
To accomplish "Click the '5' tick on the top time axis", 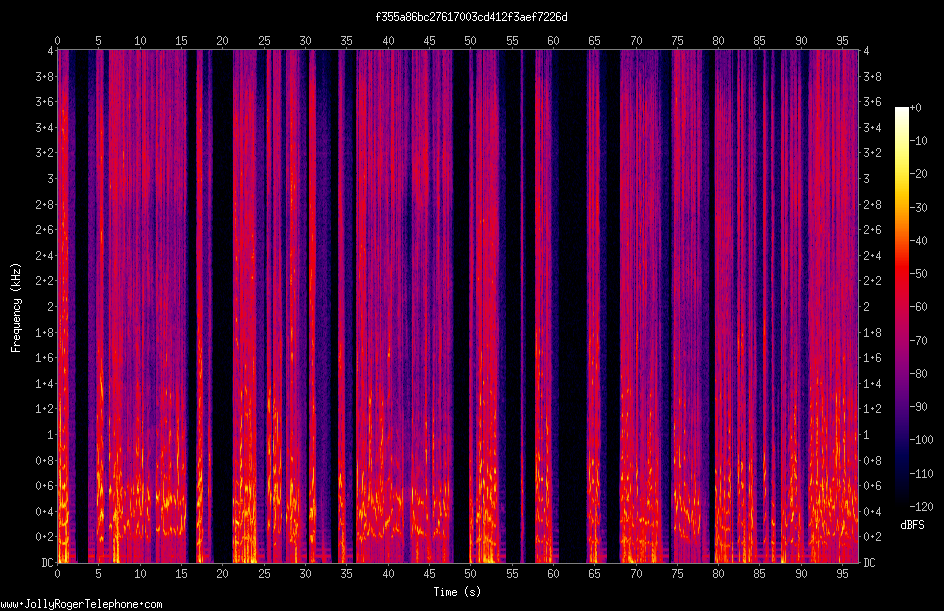I will (x=98, y=41).
